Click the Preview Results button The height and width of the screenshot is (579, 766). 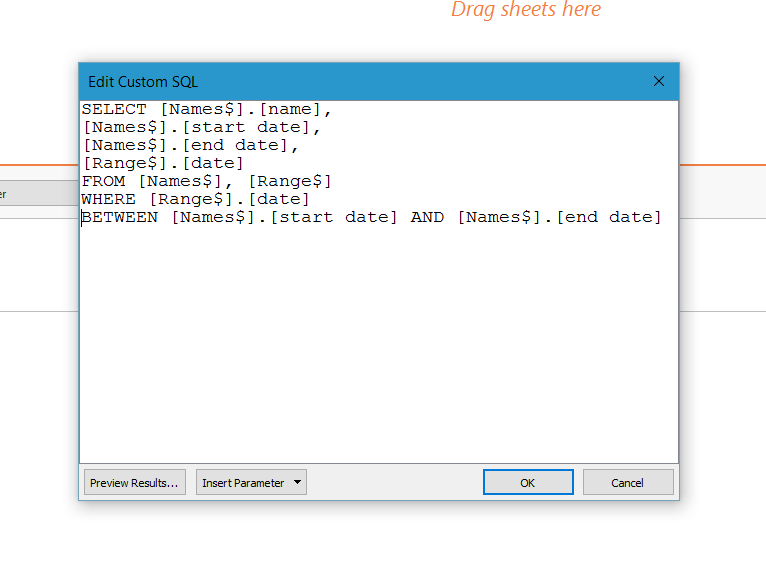135,482
